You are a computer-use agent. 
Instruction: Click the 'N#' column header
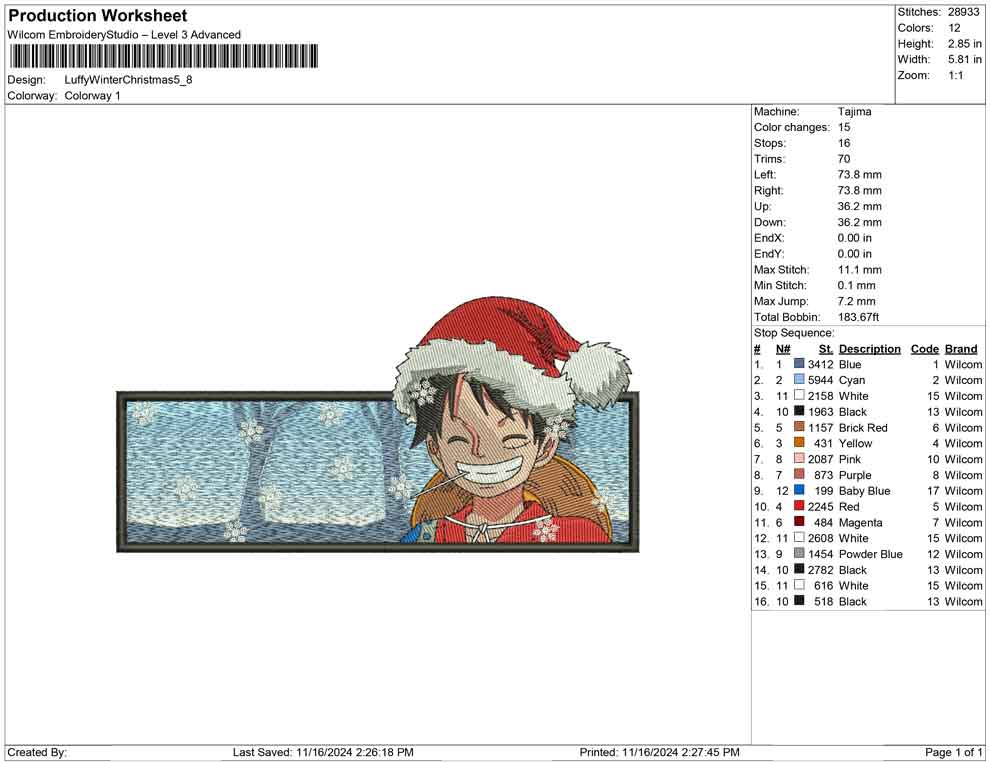(783, 348)
